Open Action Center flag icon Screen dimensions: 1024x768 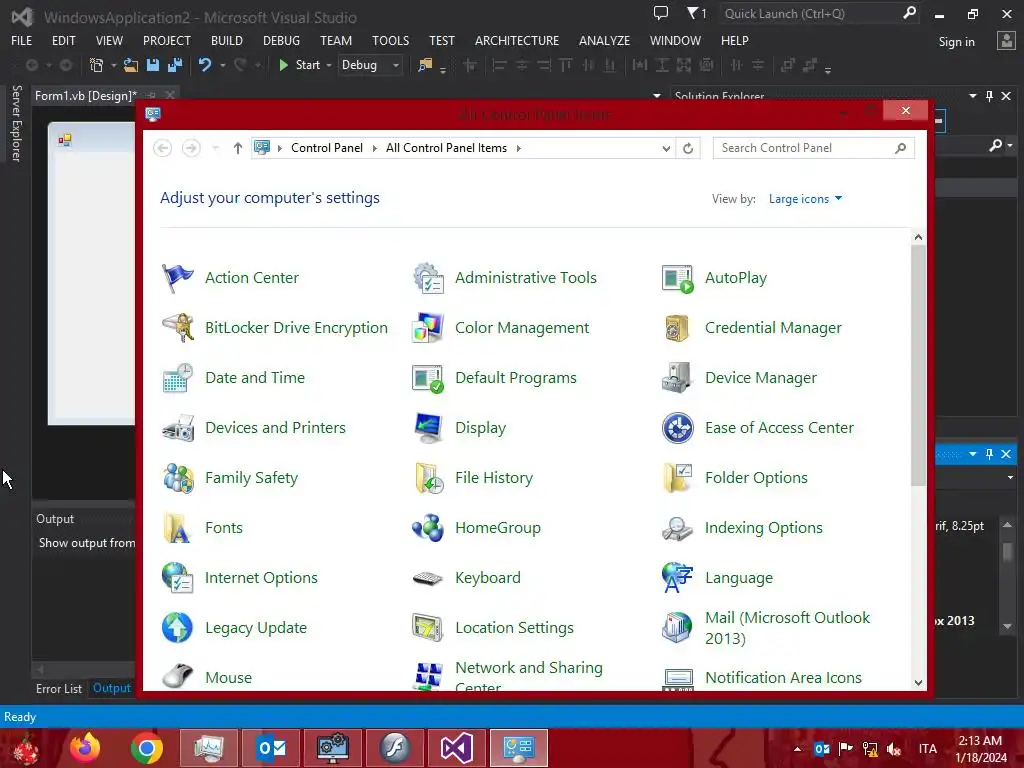(x=177, y=278)
